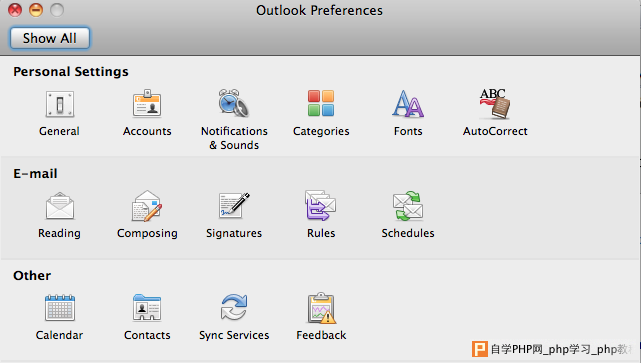Open AutoCorrect settings
This screenshot has width=641, height=363.
[x=495, y=103]
